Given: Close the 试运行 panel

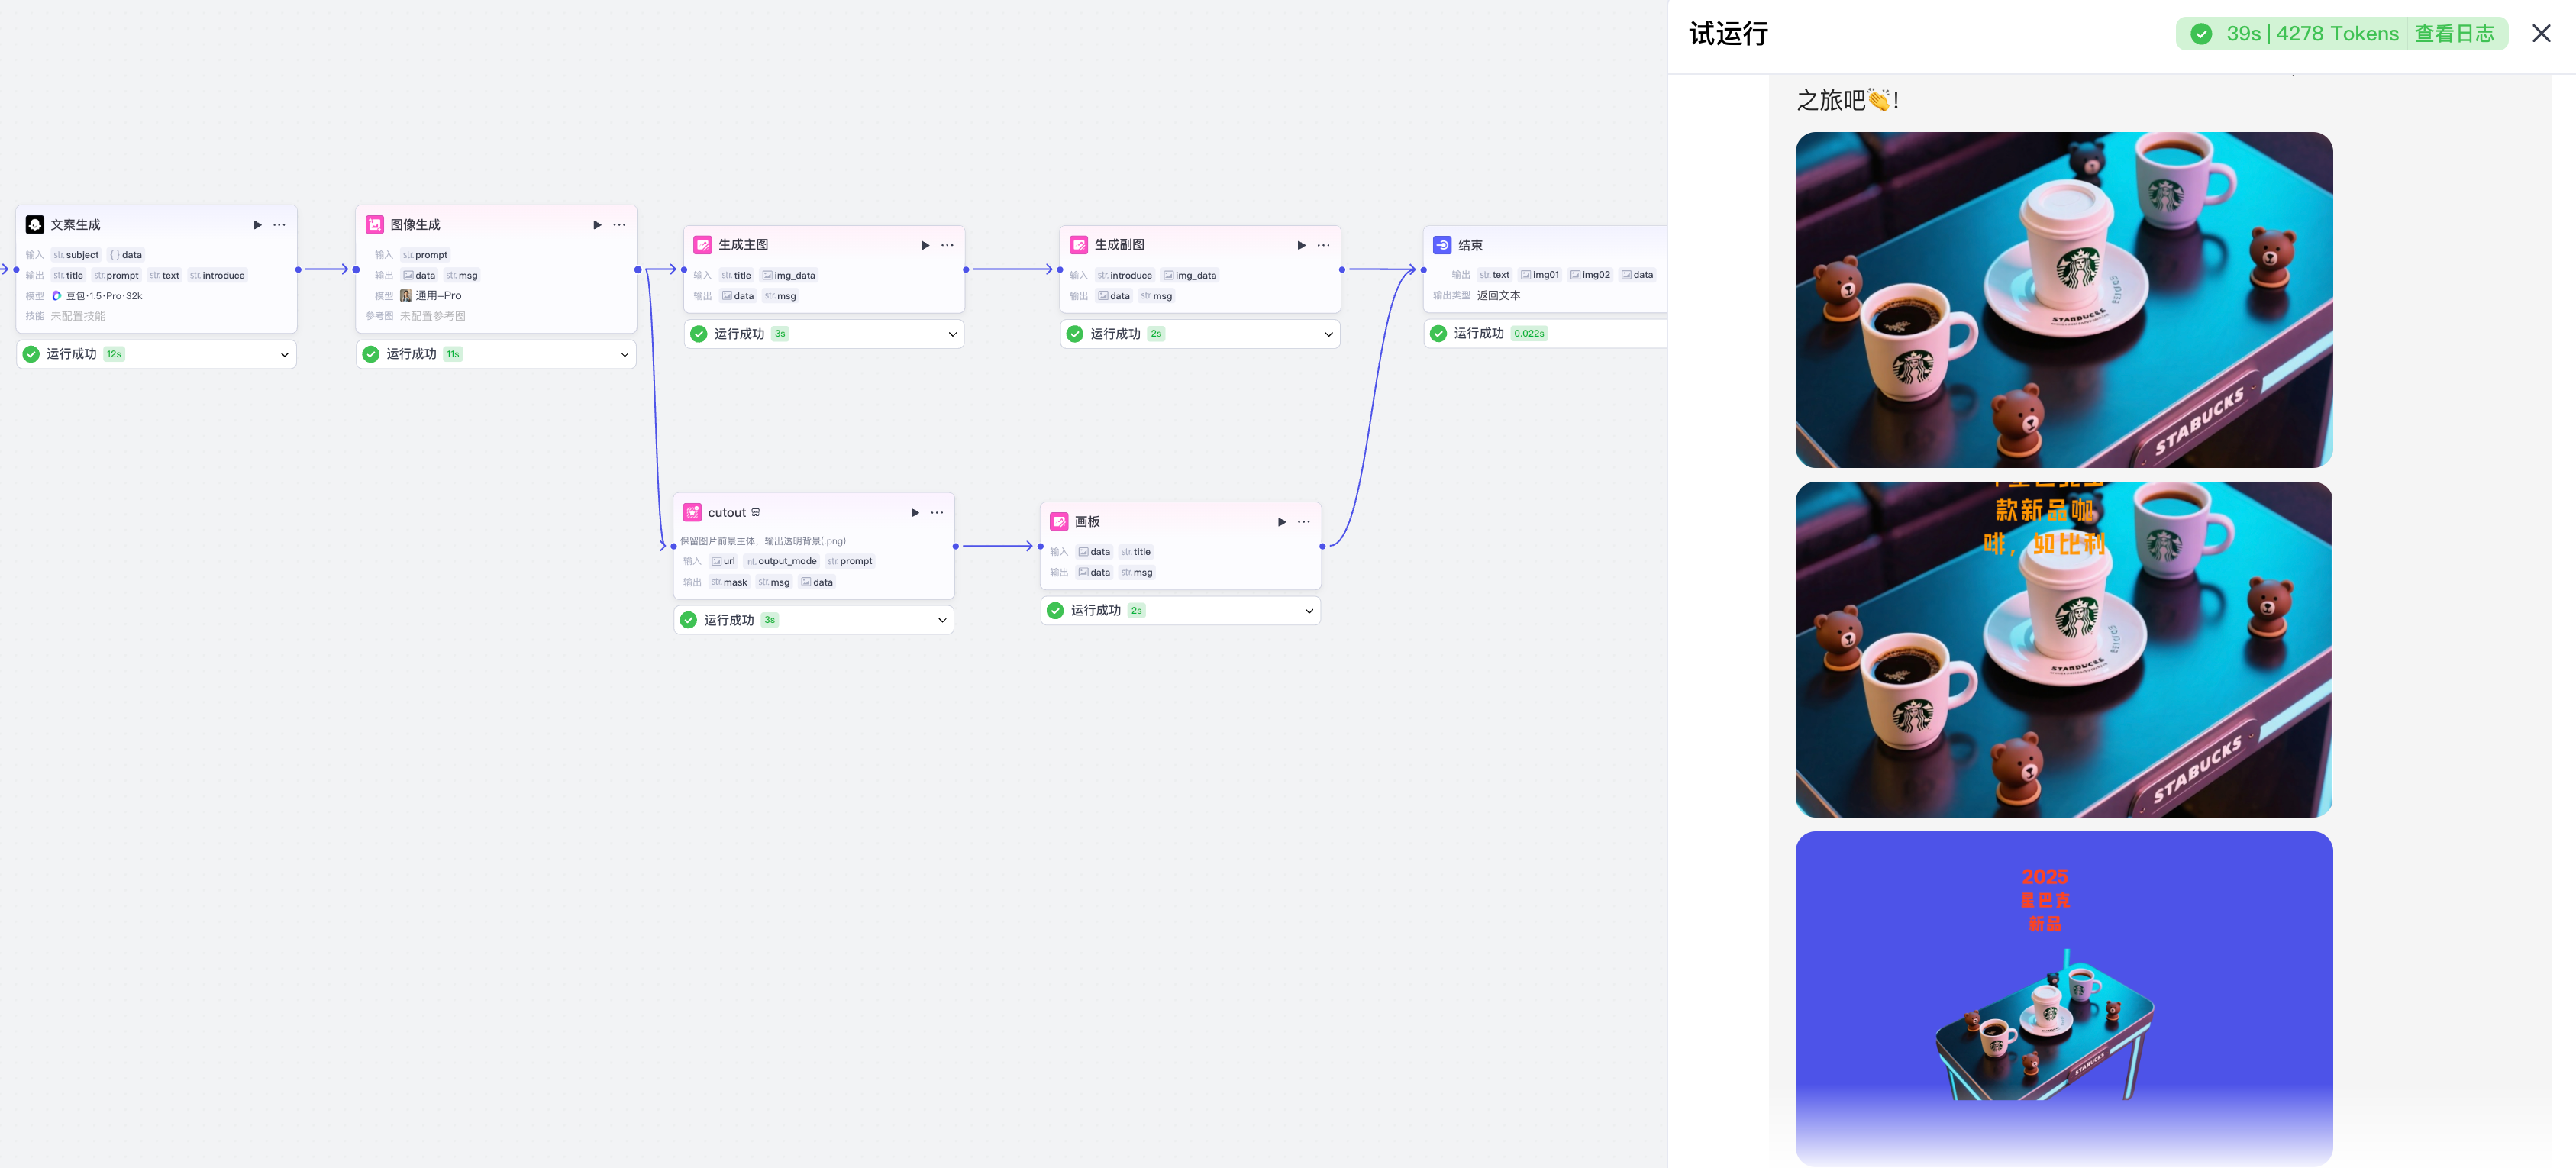Looking at the screenshot, I should (x=2540, y=34).
